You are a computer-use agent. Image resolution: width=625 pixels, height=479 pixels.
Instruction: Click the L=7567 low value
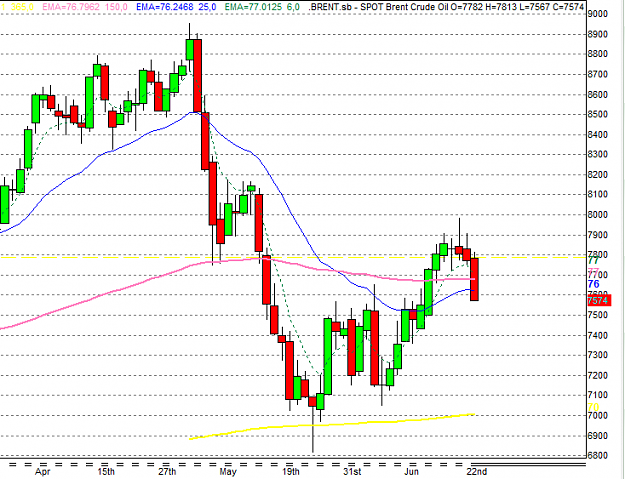(x=534, y=7)
